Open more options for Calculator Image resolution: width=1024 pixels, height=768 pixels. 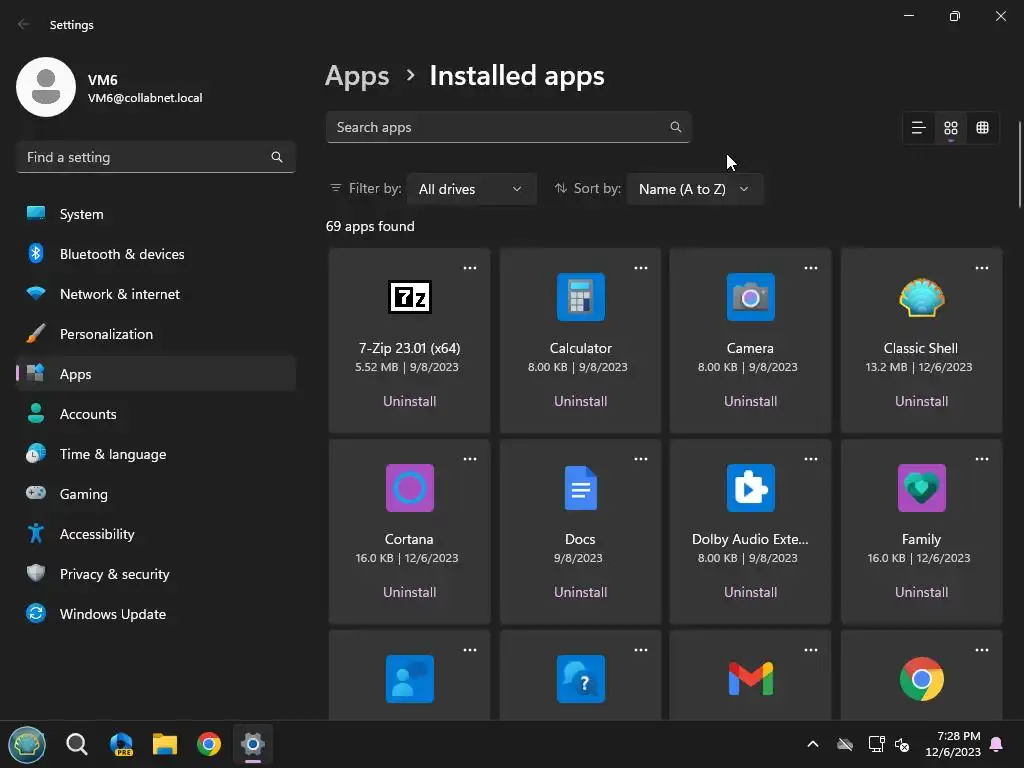pos(641,268)
